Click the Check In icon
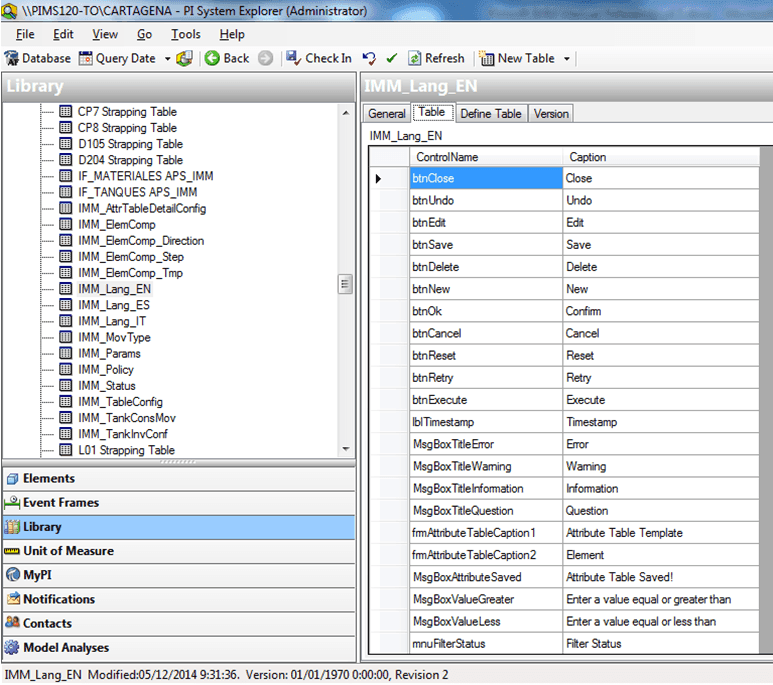 coord(294,58)
